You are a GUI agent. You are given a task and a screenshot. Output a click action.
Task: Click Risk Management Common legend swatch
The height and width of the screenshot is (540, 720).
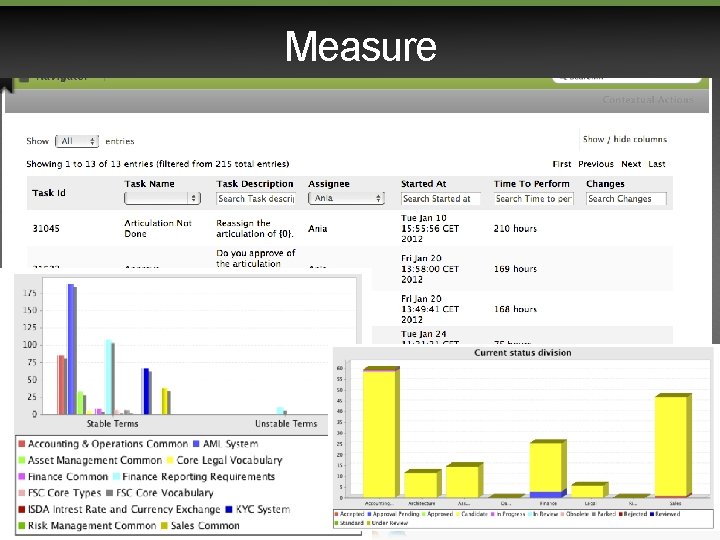click(x=22, y=526)
